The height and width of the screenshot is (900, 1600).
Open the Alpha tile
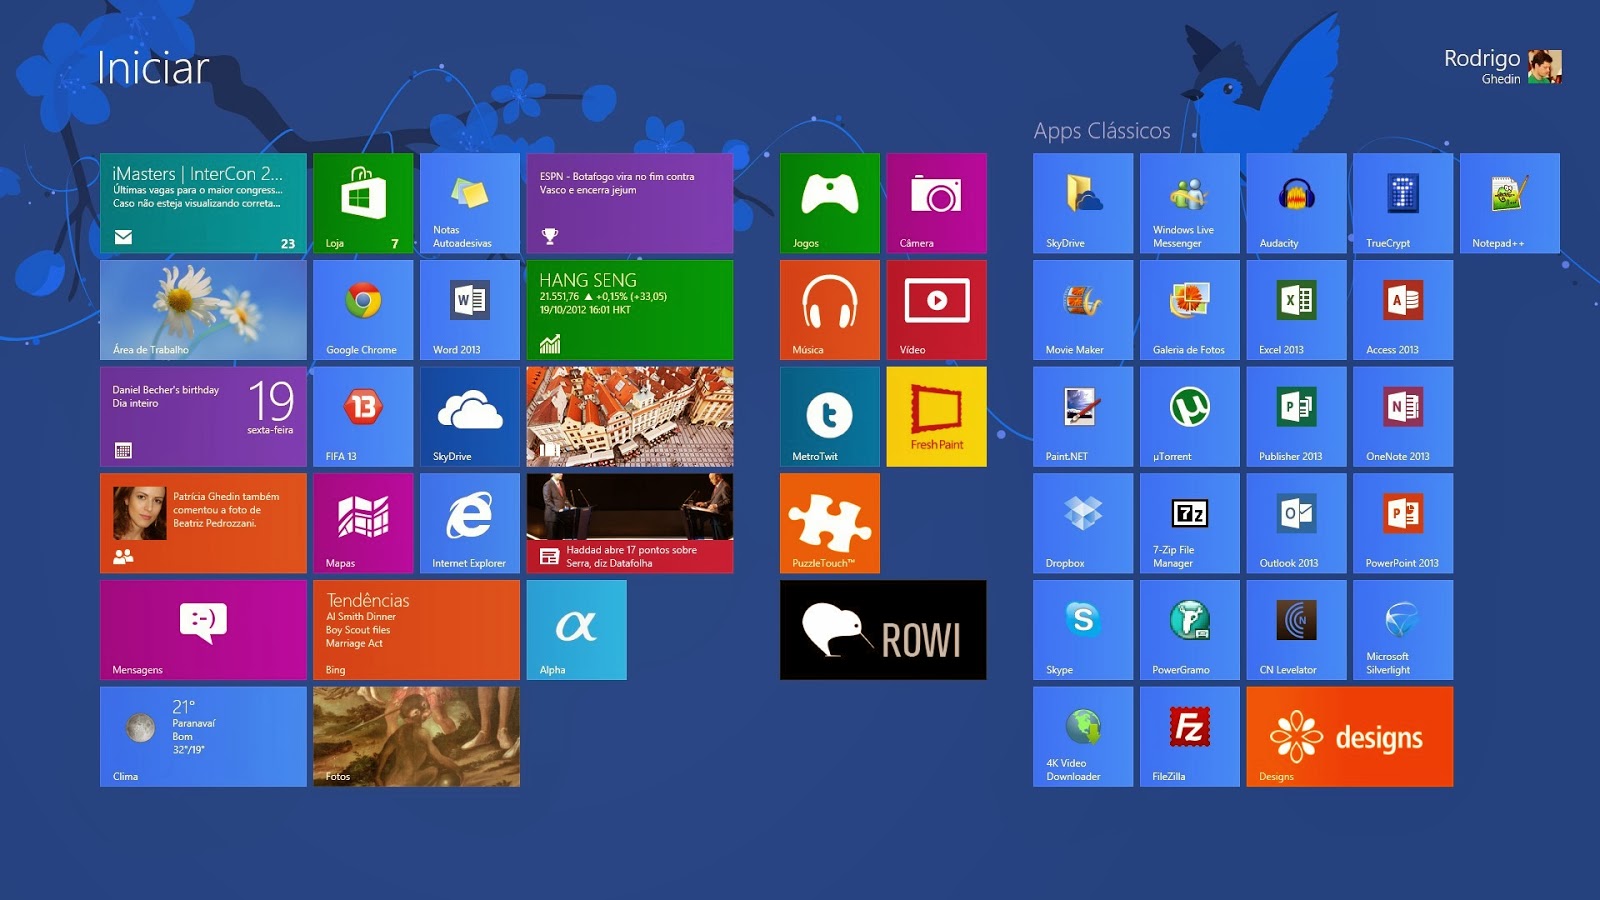(577, 630)
